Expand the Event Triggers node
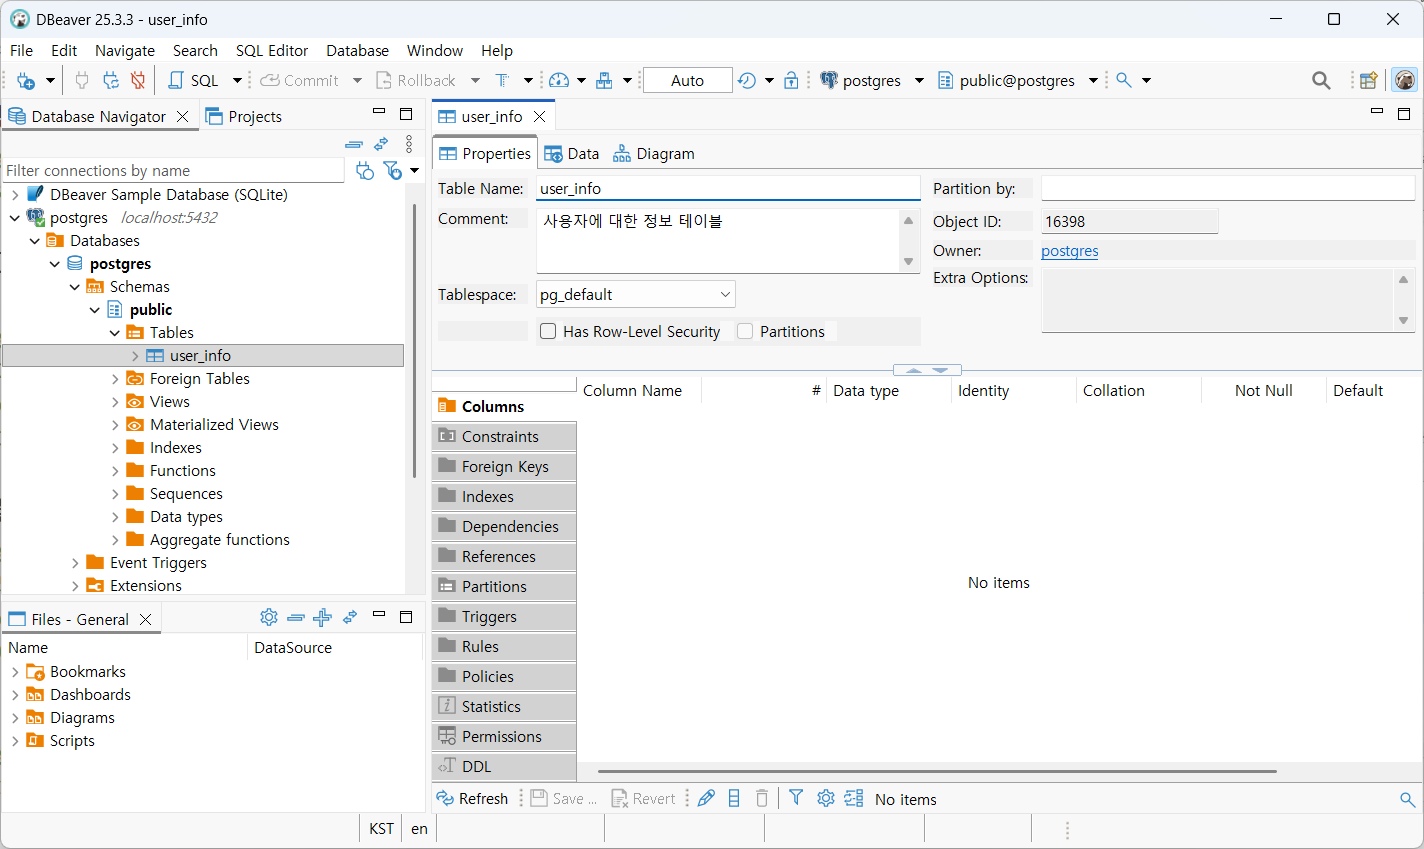The width and height of the screenshot is (1424, 849). click(75, 563)
